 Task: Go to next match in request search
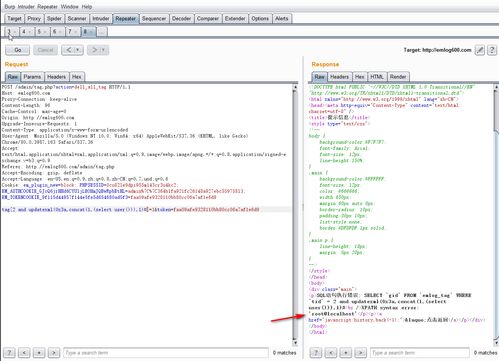[x=54, y=352]
